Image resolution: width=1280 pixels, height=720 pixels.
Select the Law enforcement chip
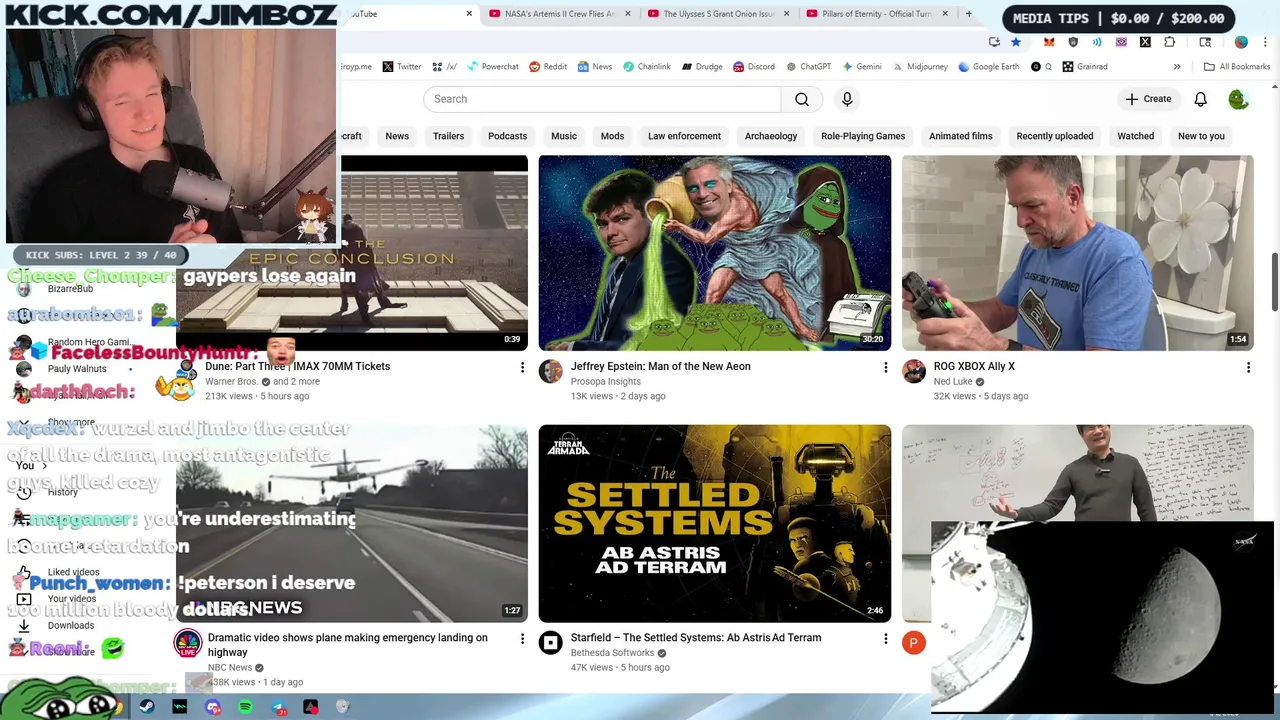point(684,136)
